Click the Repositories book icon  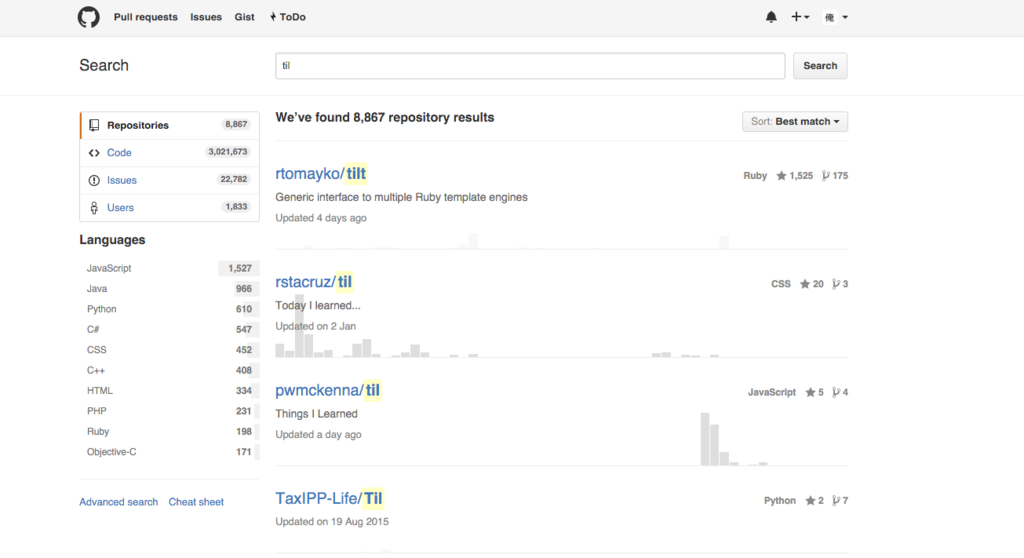tap(94, 125)
